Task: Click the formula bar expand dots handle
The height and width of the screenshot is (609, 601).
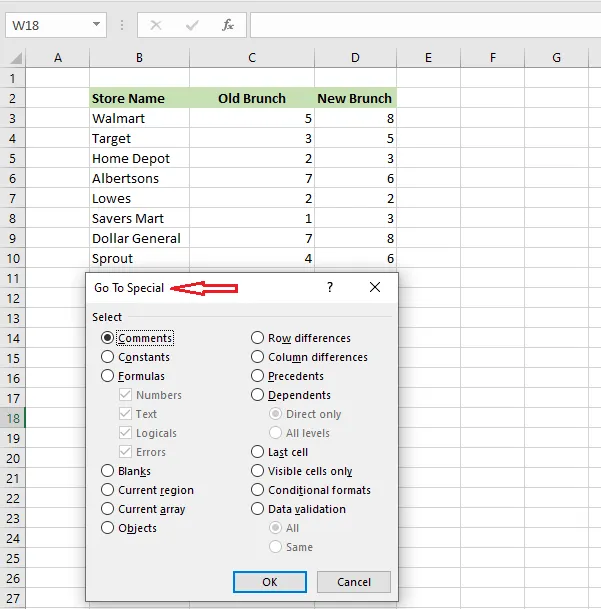Action: coord(122,25)
